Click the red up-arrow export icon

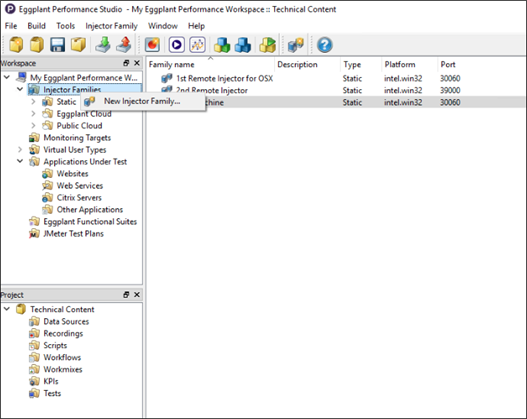point(124,44)
